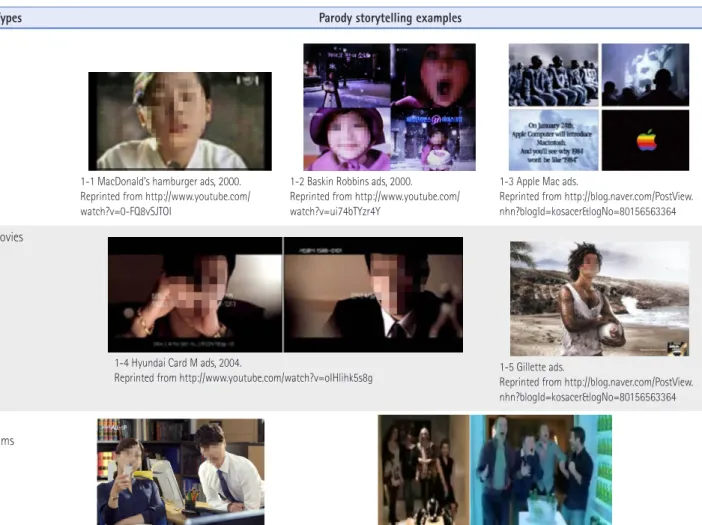This screenshot has height=525, width=702.
Task: Click the 'Parody storytelling examples' header
Action: click(390, 18)
